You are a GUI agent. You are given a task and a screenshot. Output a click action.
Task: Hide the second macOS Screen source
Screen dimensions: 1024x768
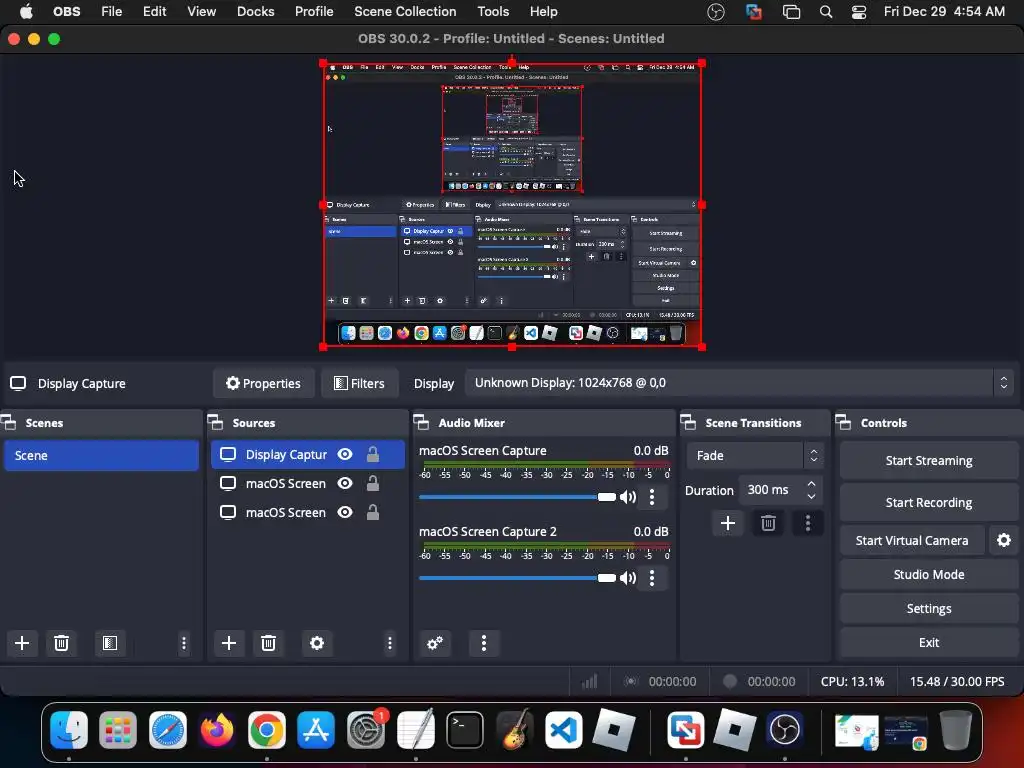(345, 513)
